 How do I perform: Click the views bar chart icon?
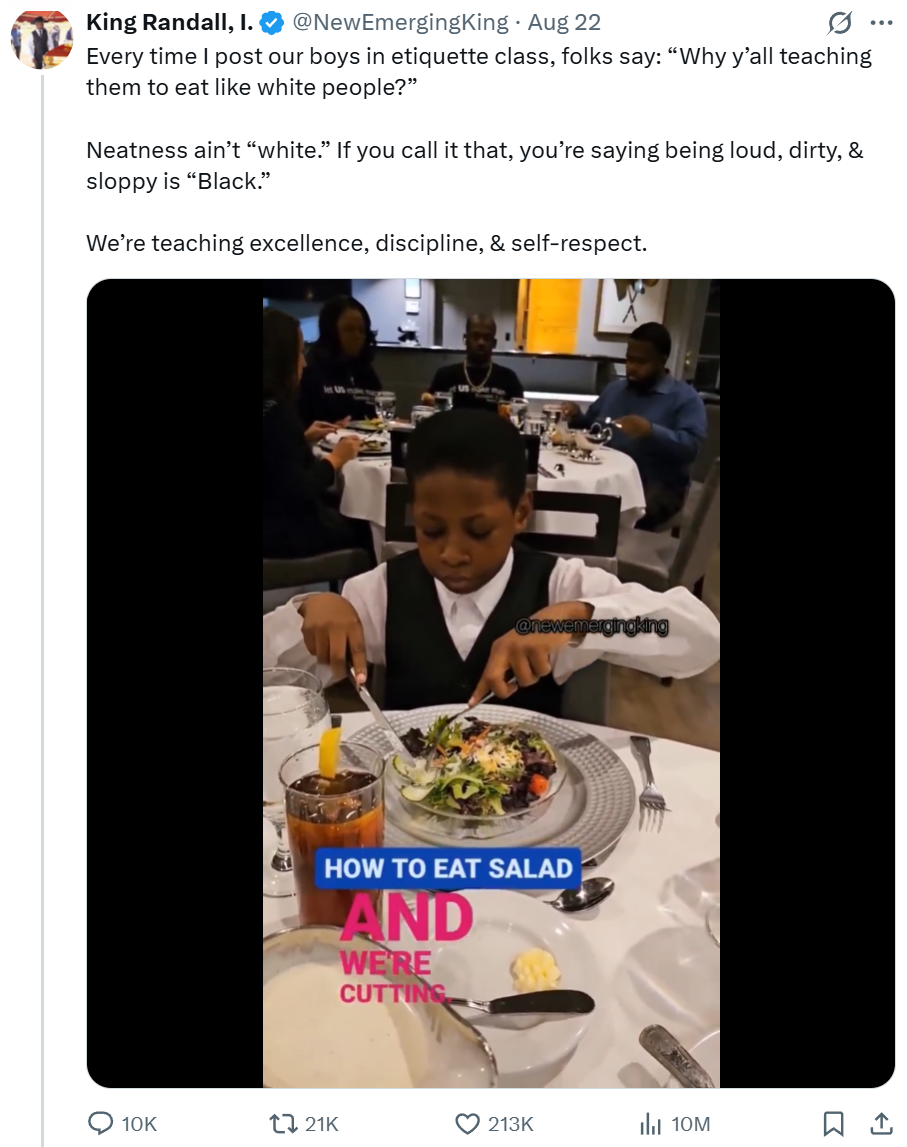651,1124
